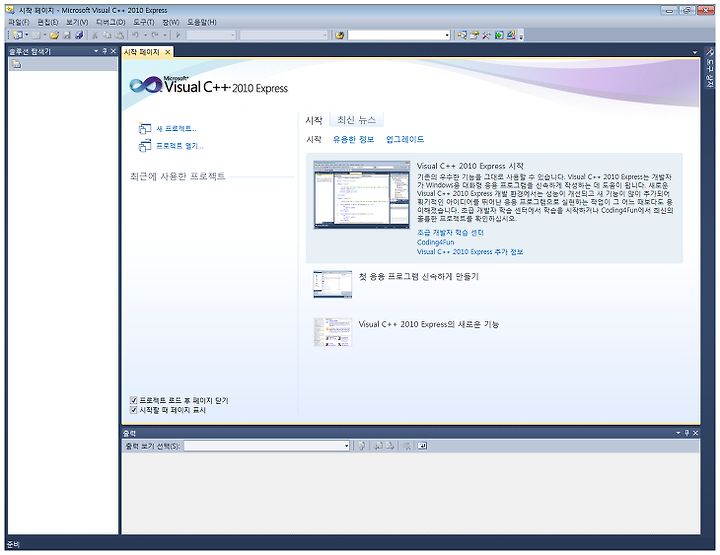Expand the toolbar options overflow arrow
This screenshot has width=720, height=555.
[521, 36]
